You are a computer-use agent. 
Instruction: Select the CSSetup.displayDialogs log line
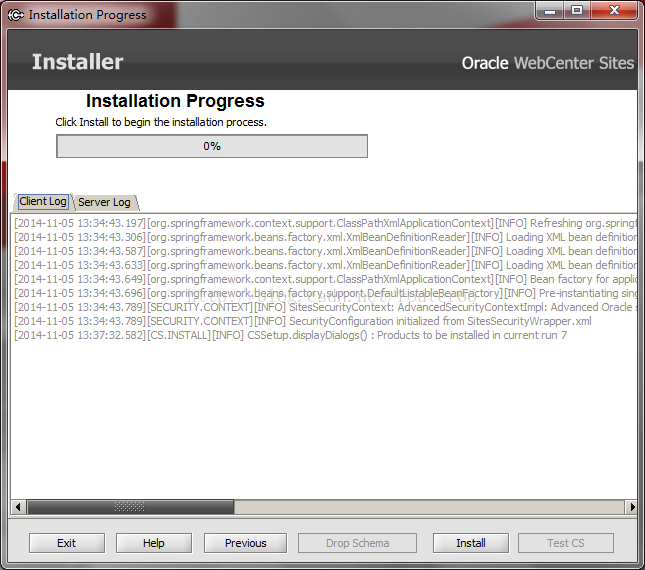tap(290, 335)
